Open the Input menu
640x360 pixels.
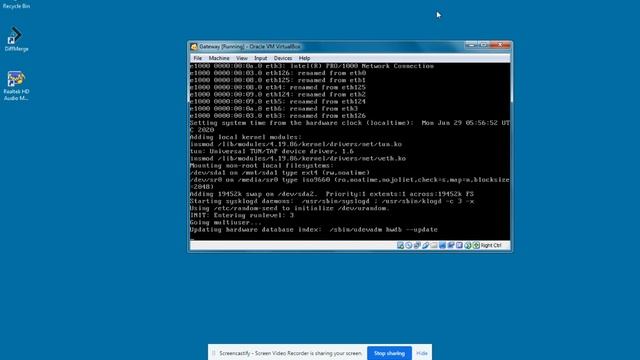point(260,58)
